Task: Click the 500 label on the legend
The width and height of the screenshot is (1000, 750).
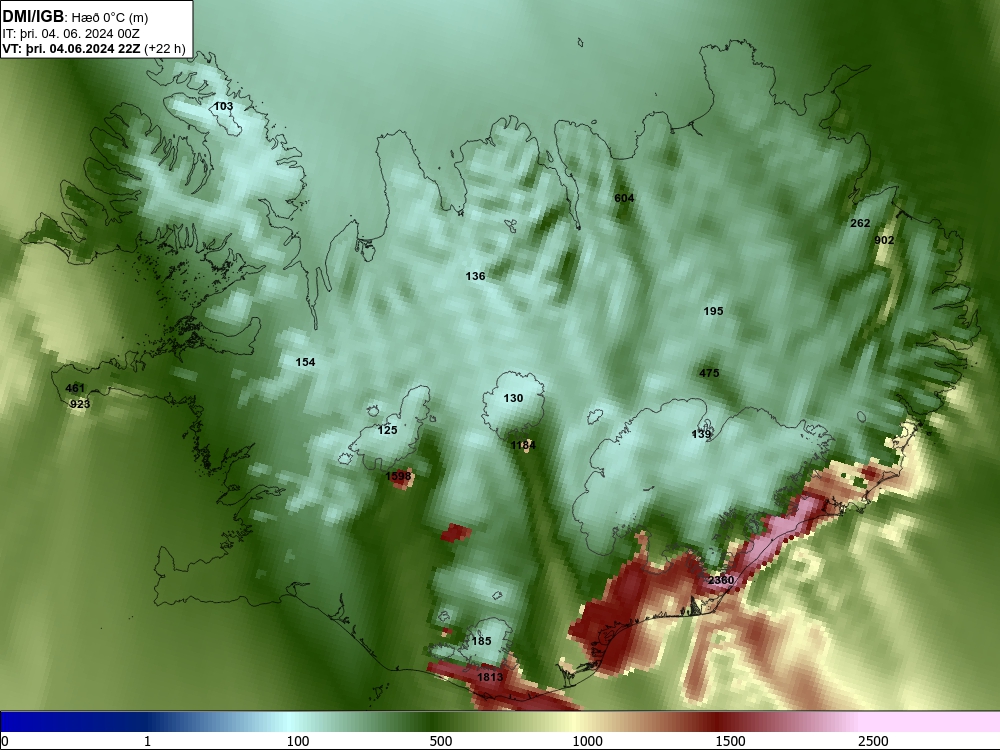Action: [x=441, y=741]
